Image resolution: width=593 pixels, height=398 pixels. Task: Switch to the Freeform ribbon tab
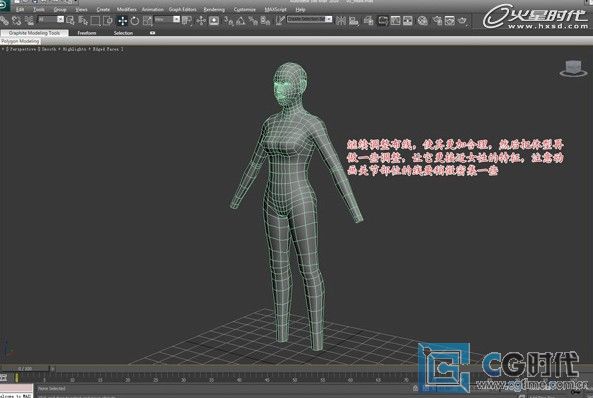pos(87,33)
